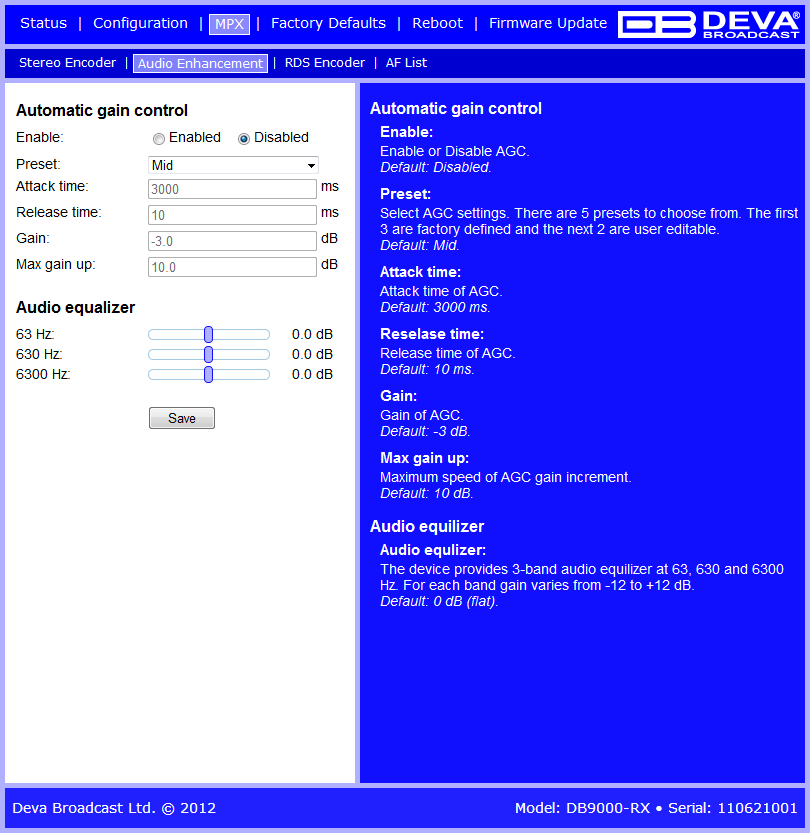Open the AF List sub-tab
Screen dimensions: 810x833
tap(406, 63)
